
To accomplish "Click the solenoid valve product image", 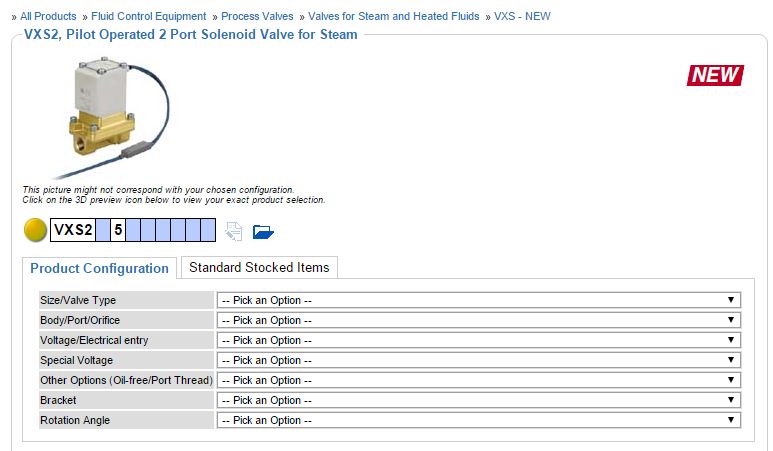I will point(112,117).
